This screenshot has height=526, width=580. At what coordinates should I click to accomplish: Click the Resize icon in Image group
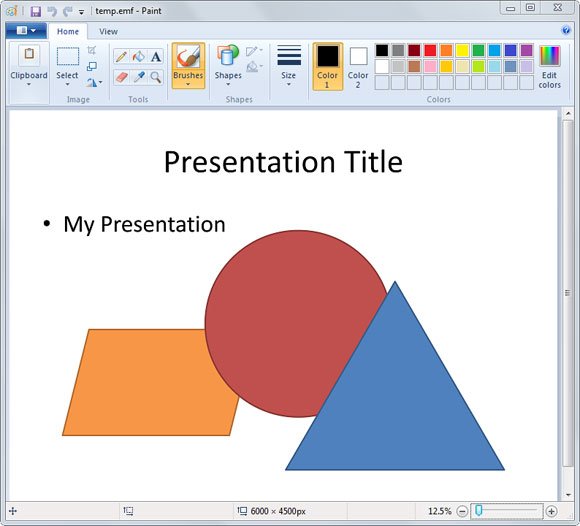tap(91, 67)
